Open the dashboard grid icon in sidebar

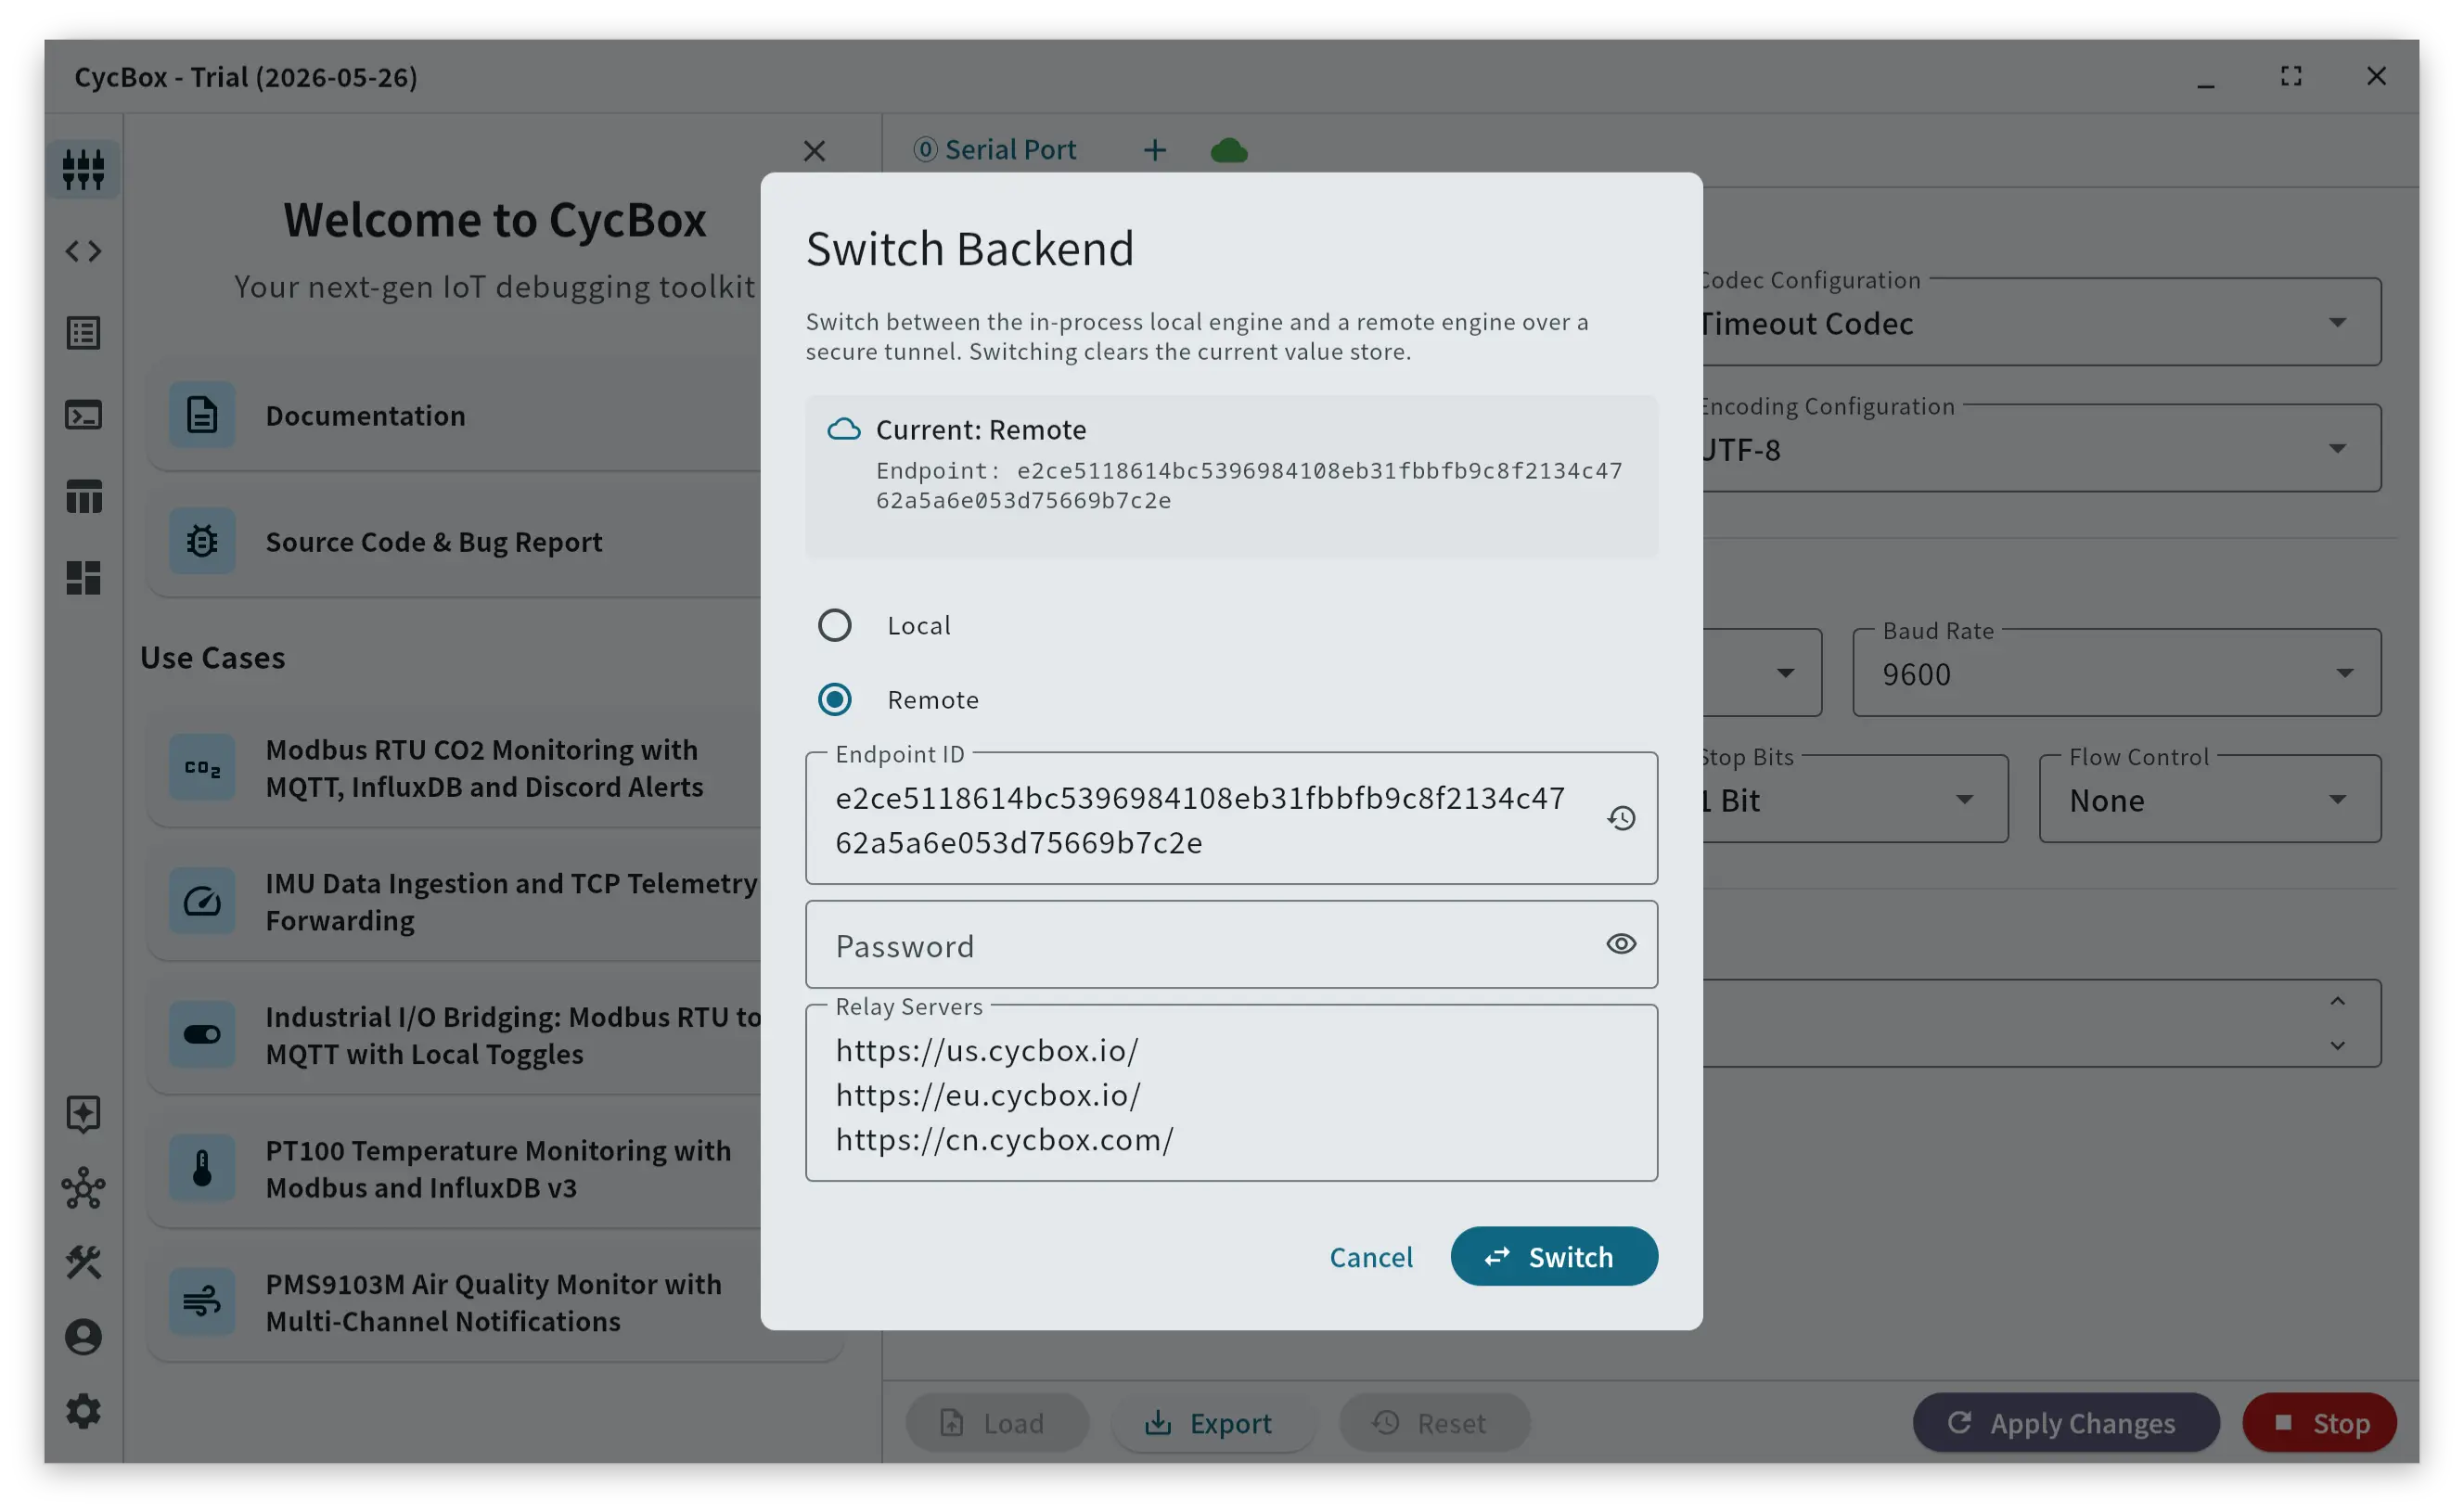83,578
